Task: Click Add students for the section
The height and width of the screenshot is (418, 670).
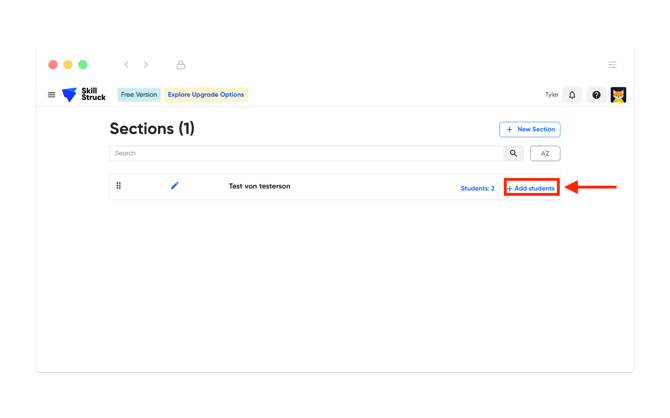Action: point(531,188)
